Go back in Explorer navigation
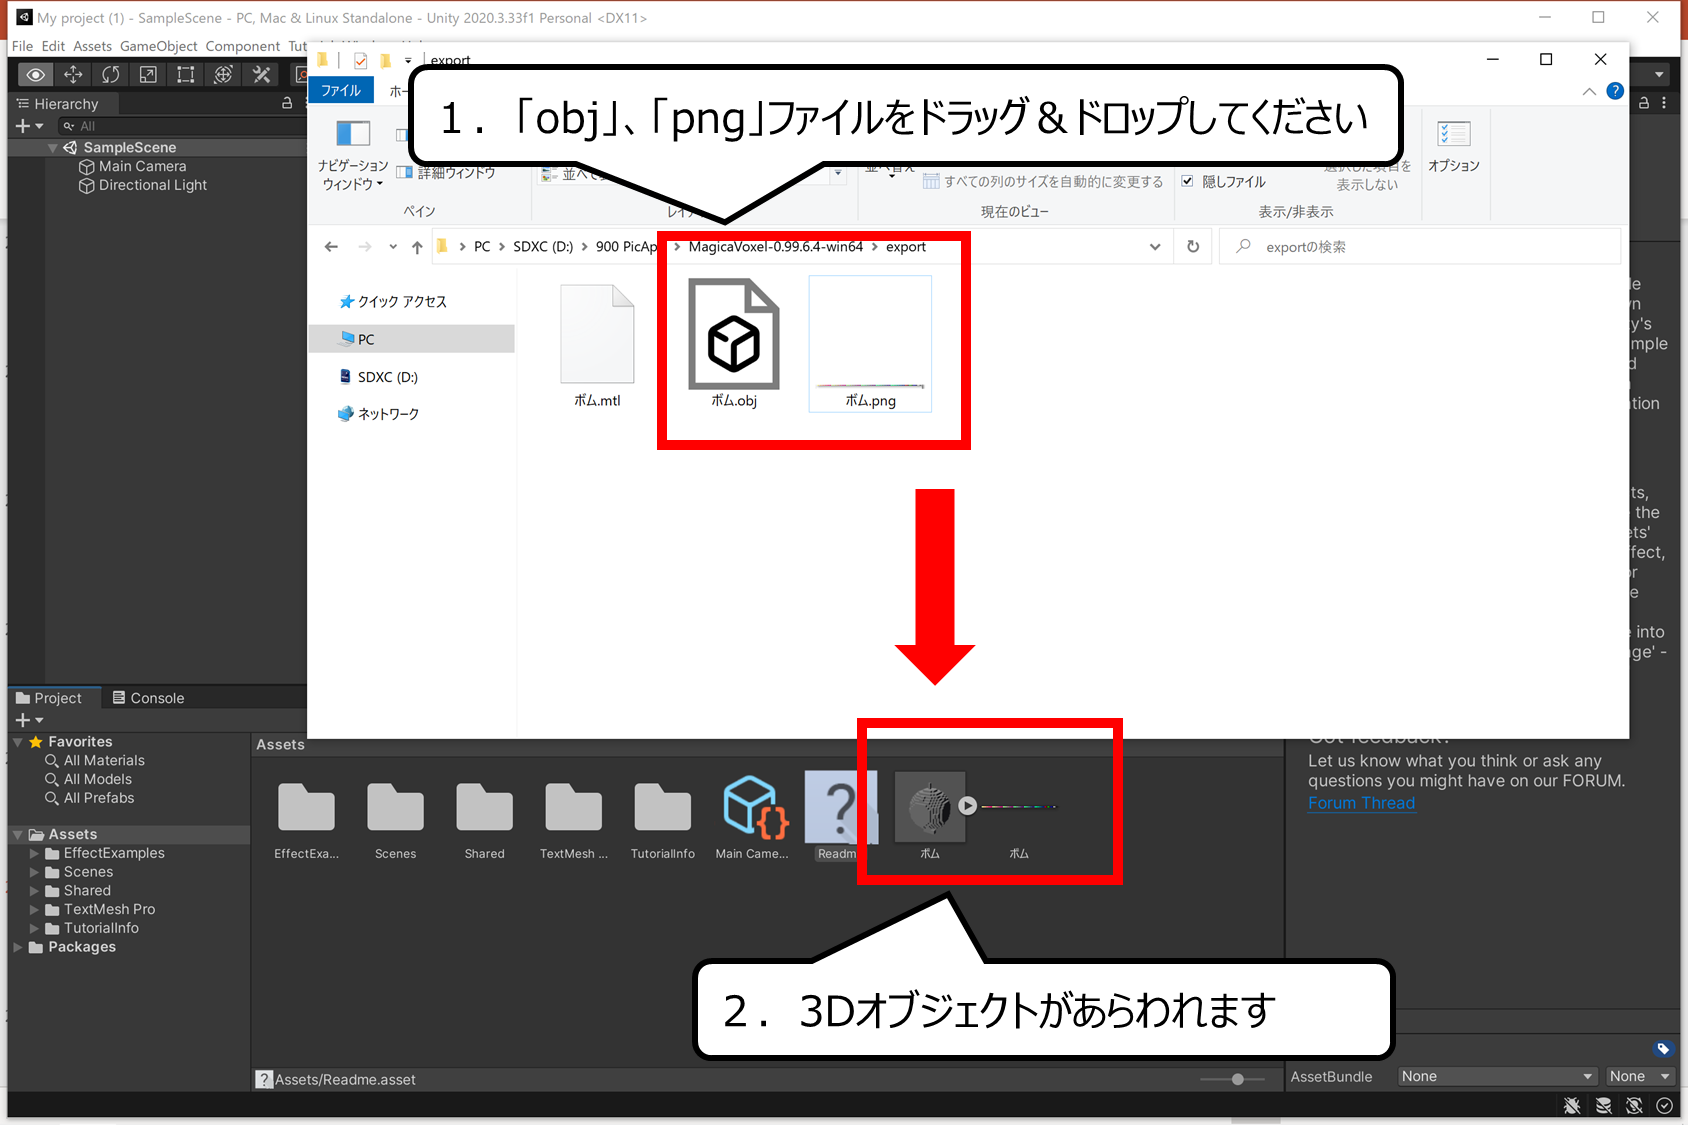 331,247
